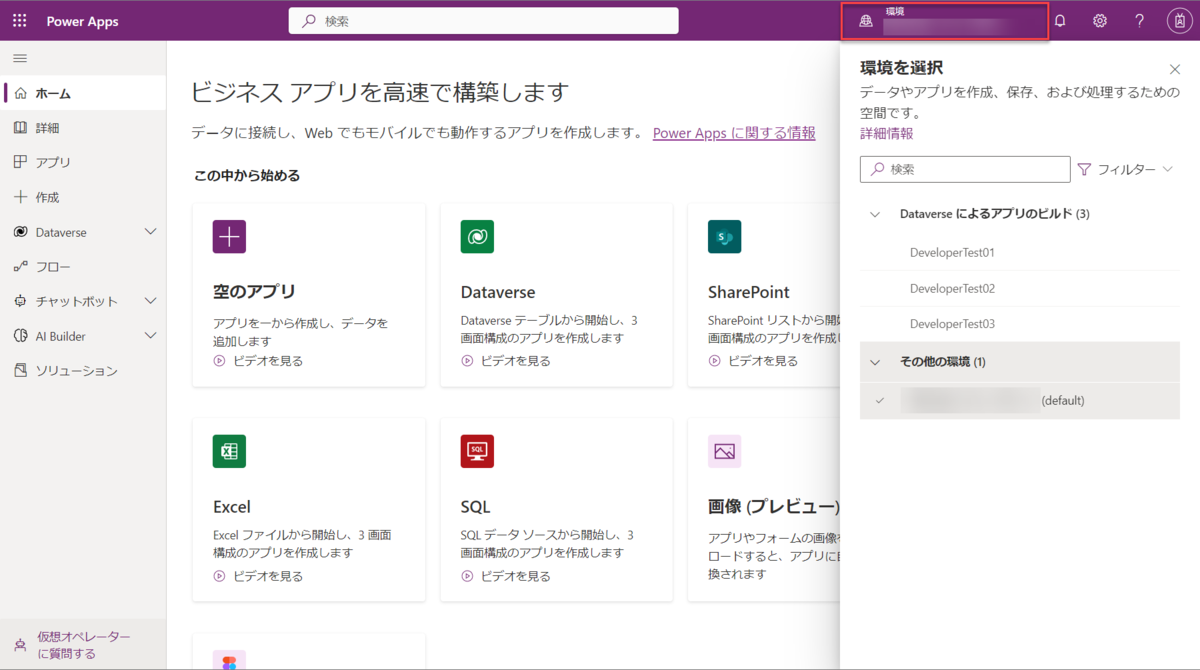Viewport: 1200px width, 670px height.
Task: Select environment DeveloperTest01
Action: coord(1020,253)
